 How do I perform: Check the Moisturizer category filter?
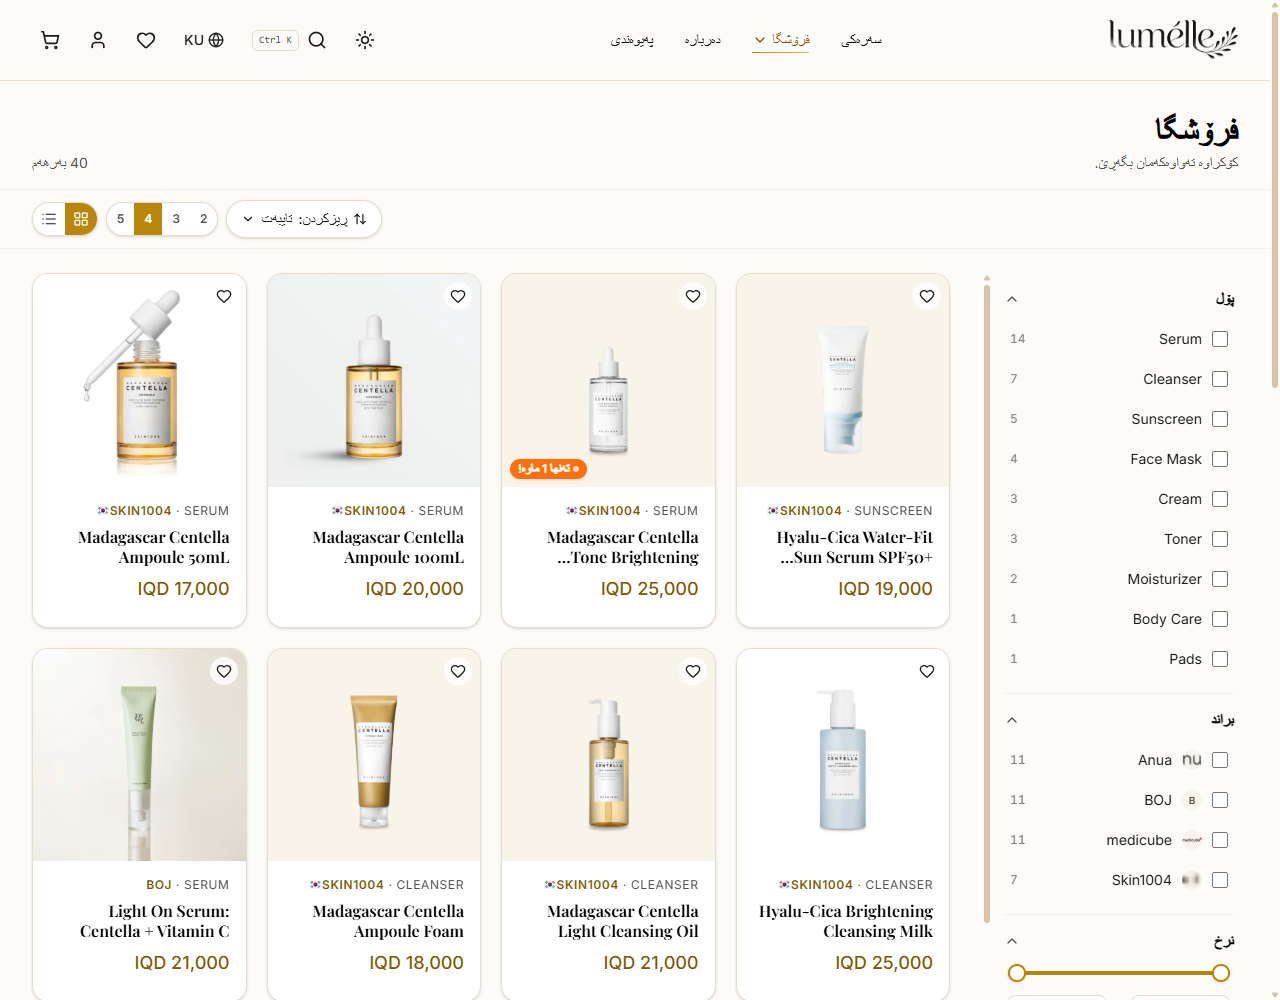(1220, 579)
